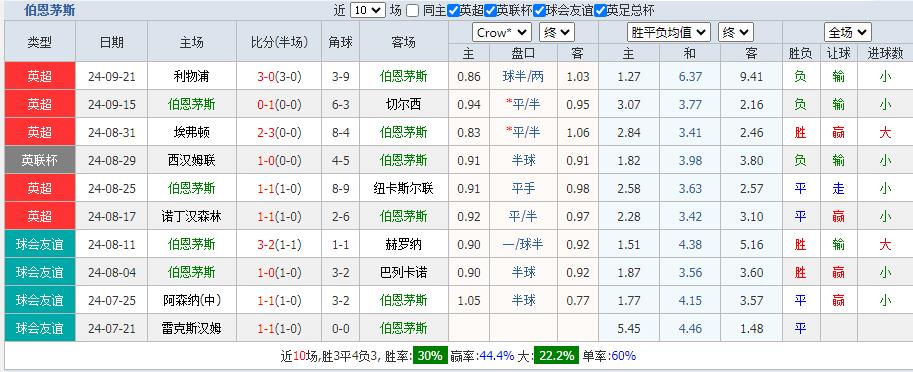Click 走 handicap result in 纽卡斯尔联 row
The height and width of the screenshot is (372, 913).
(838, 188)
